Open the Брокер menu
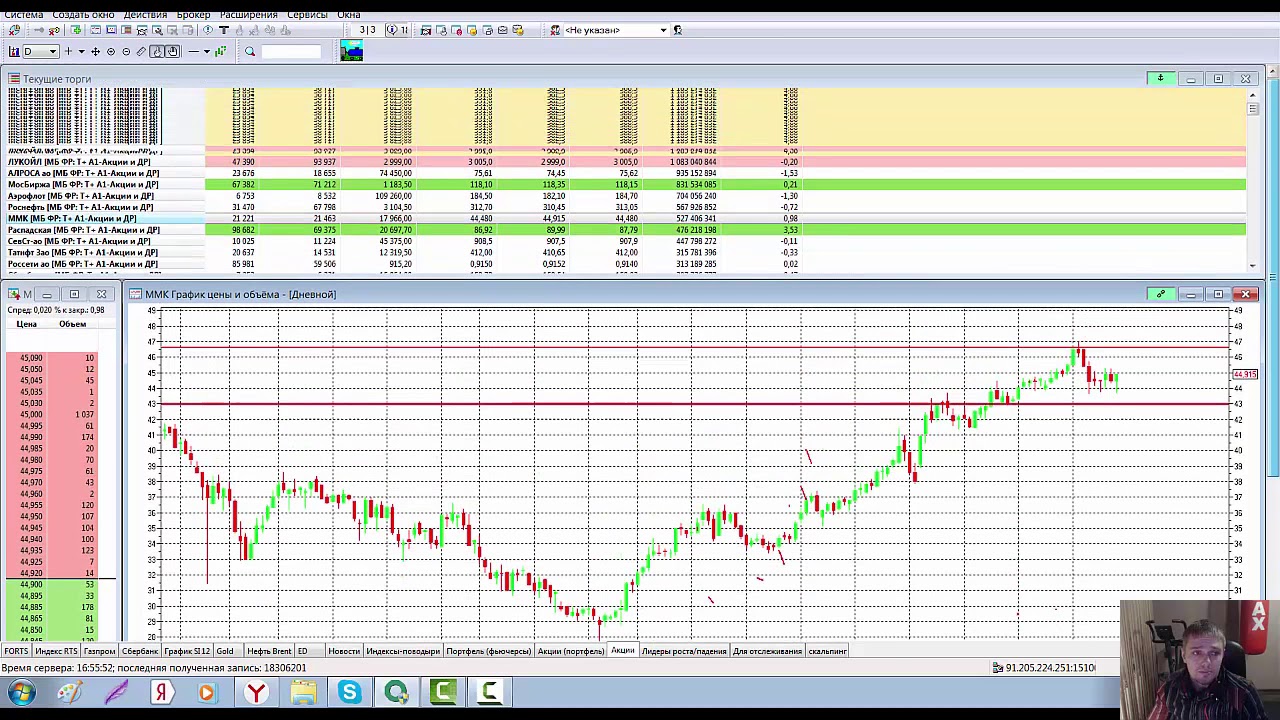Screen dimensions: 1280x720 [x=194, y=14]
